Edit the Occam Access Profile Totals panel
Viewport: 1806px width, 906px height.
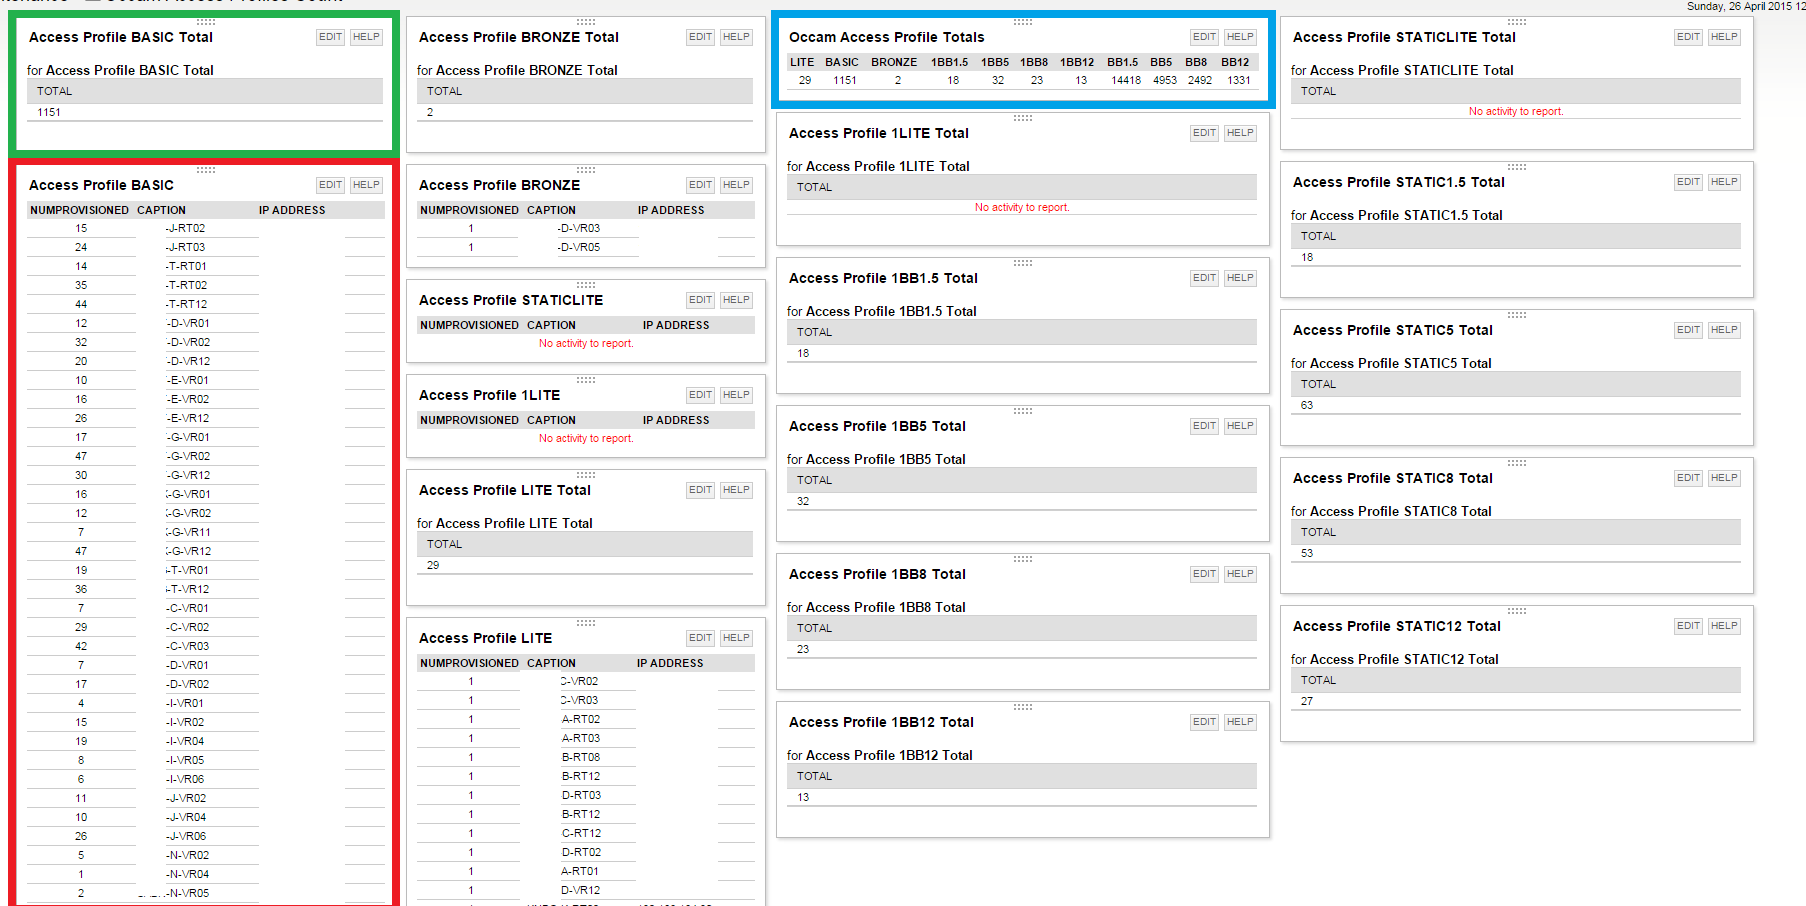[x=1205, y=37]
